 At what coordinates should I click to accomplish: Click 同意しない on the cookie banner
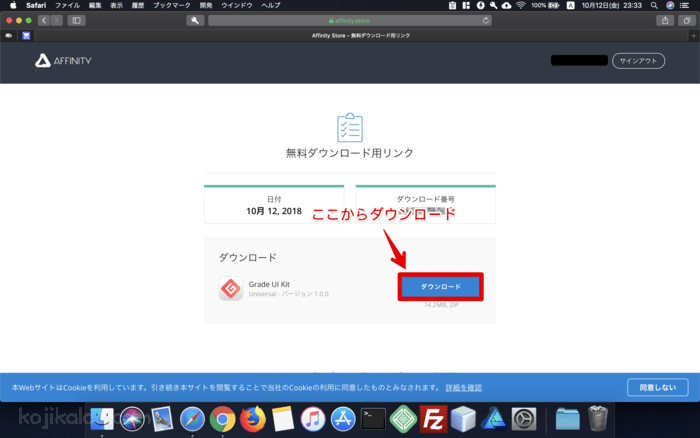[658, 388]
